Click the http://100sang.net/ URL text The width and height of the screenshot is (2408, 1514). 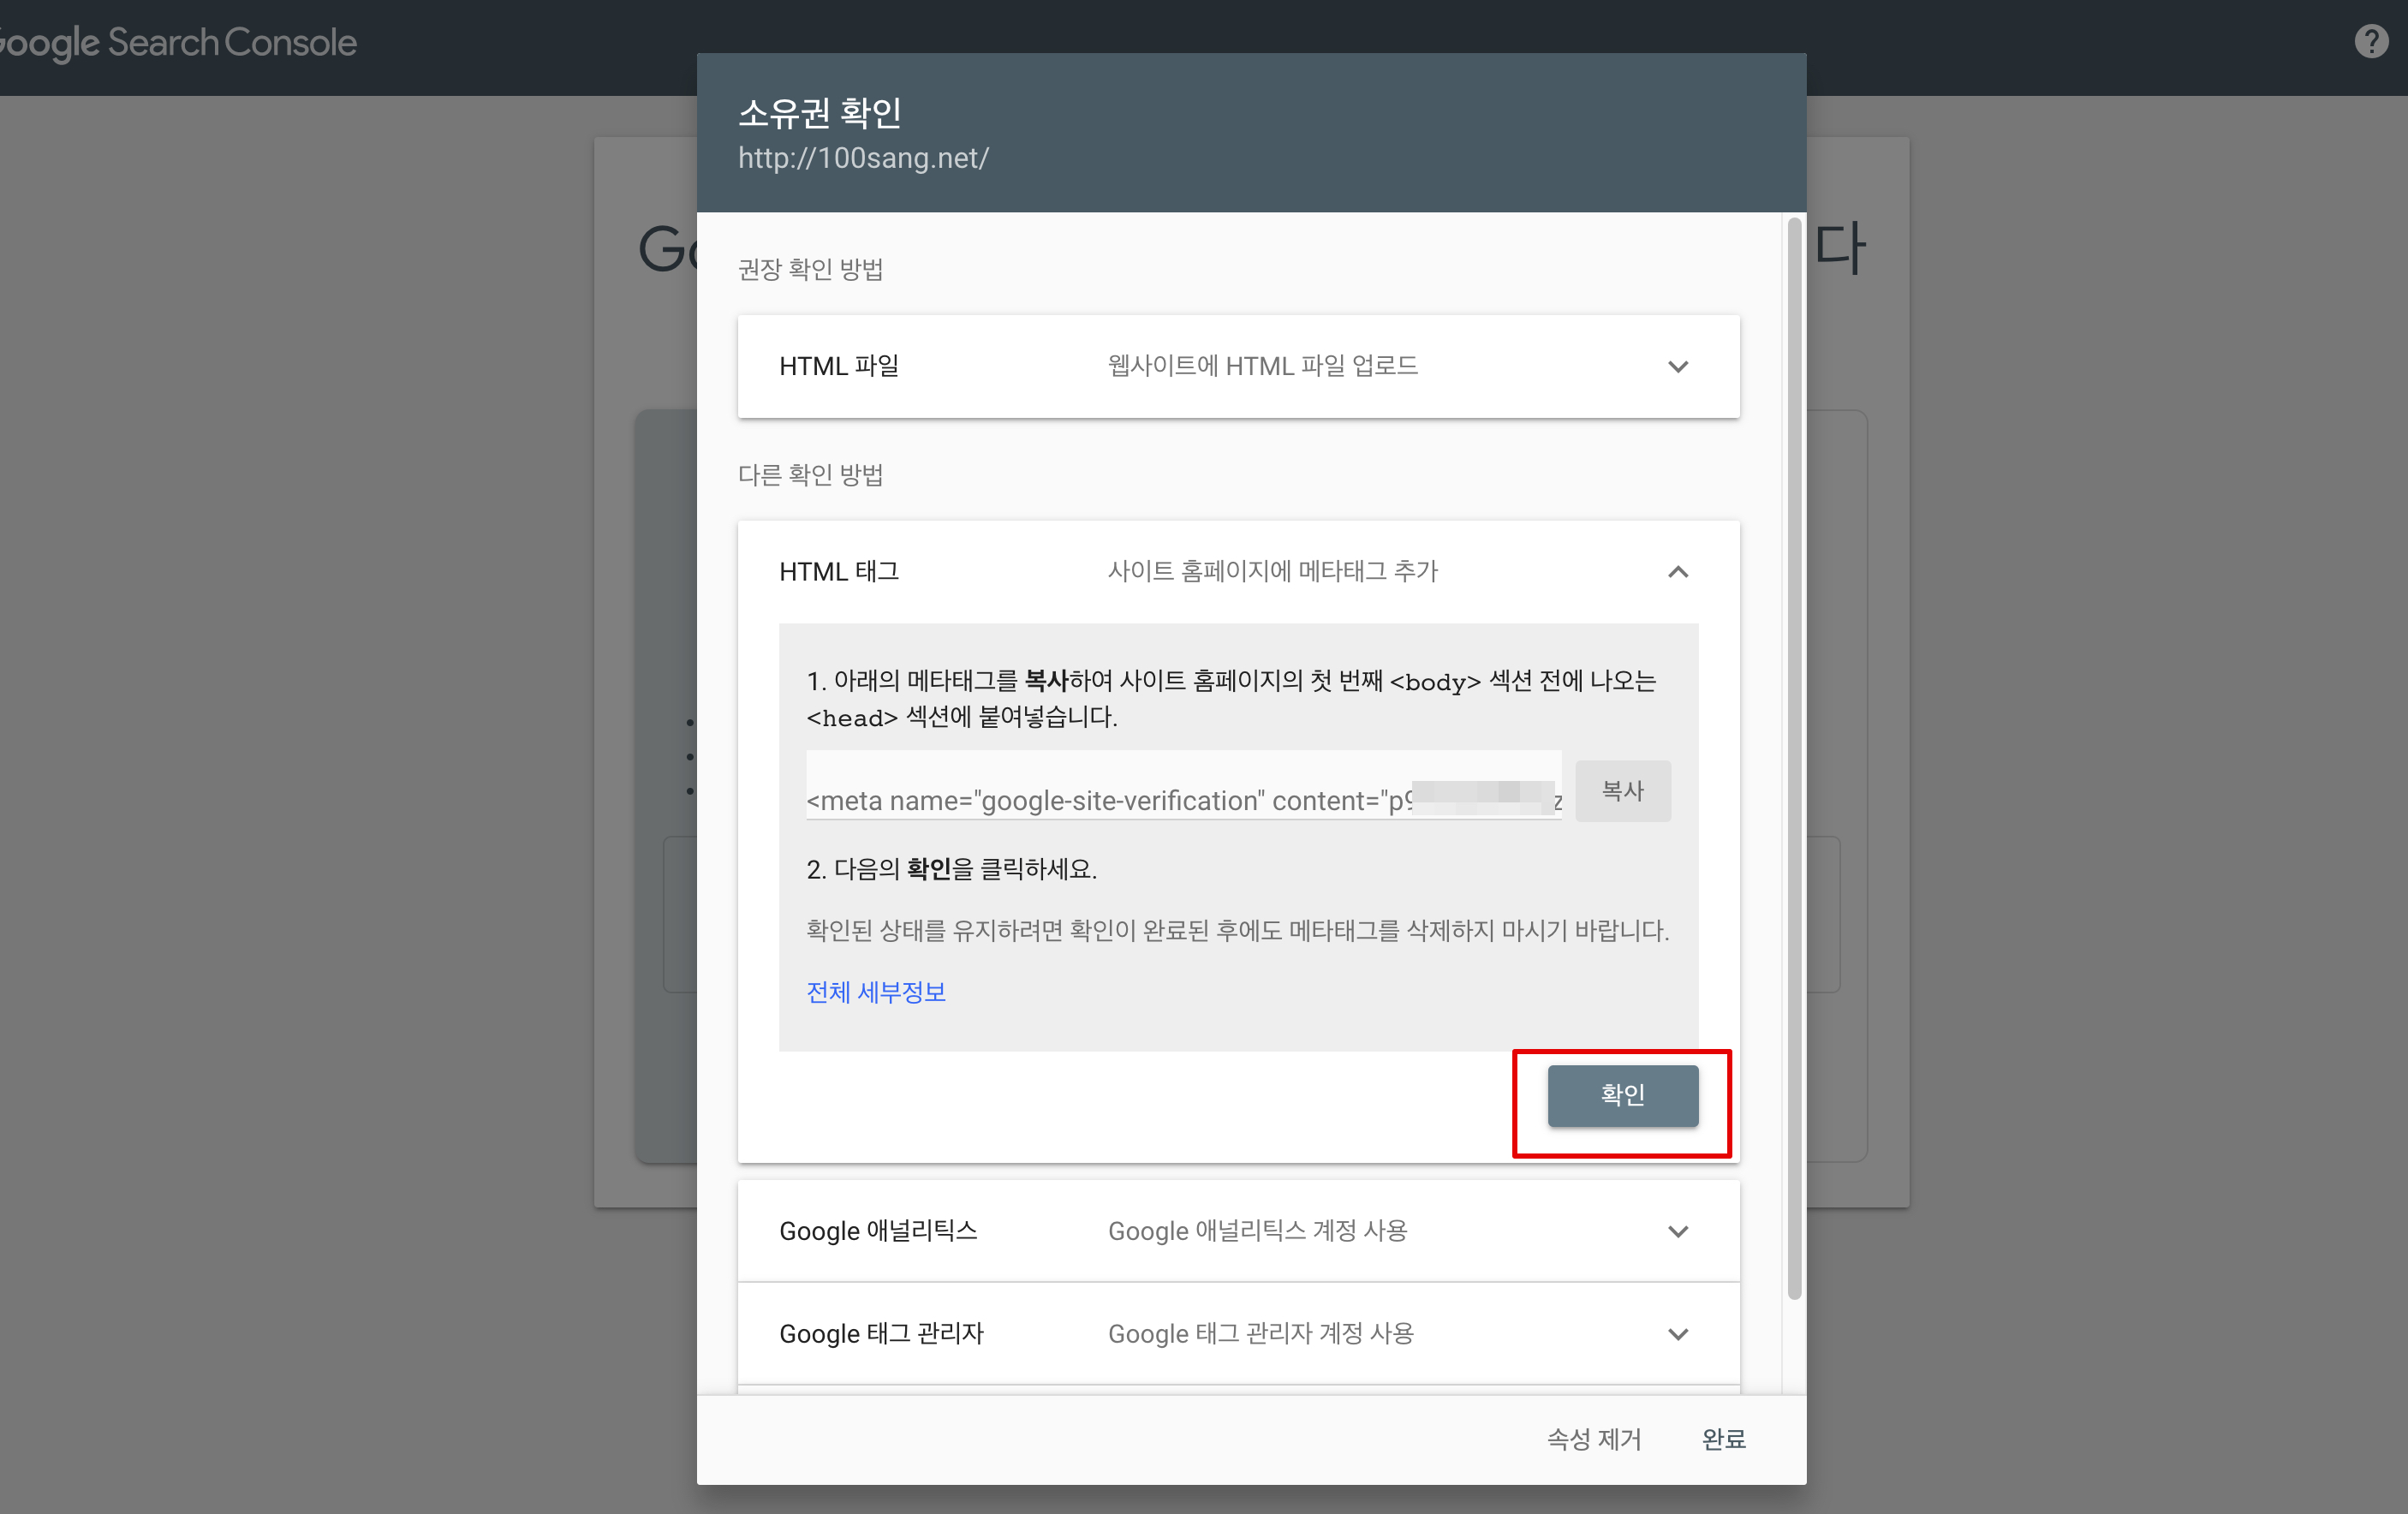pos(863,158)
